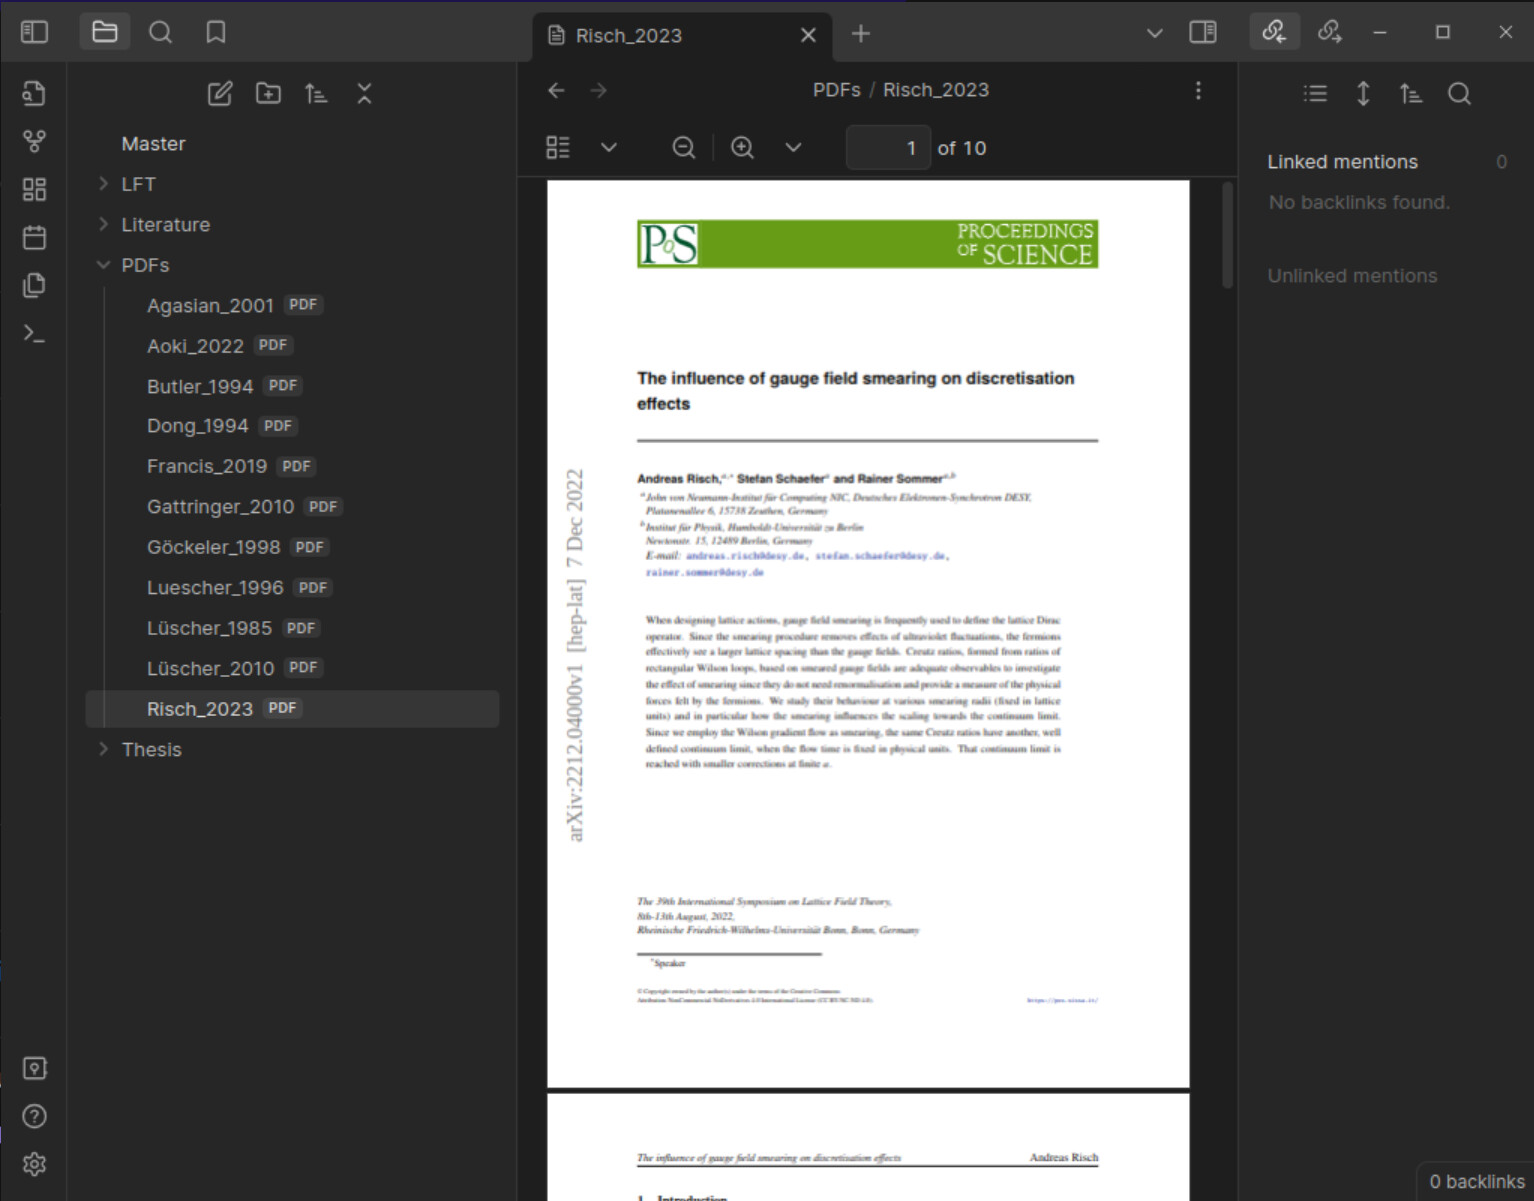Click the page number field
Screen dimensions: 1534x1201
tap(888, 148)
